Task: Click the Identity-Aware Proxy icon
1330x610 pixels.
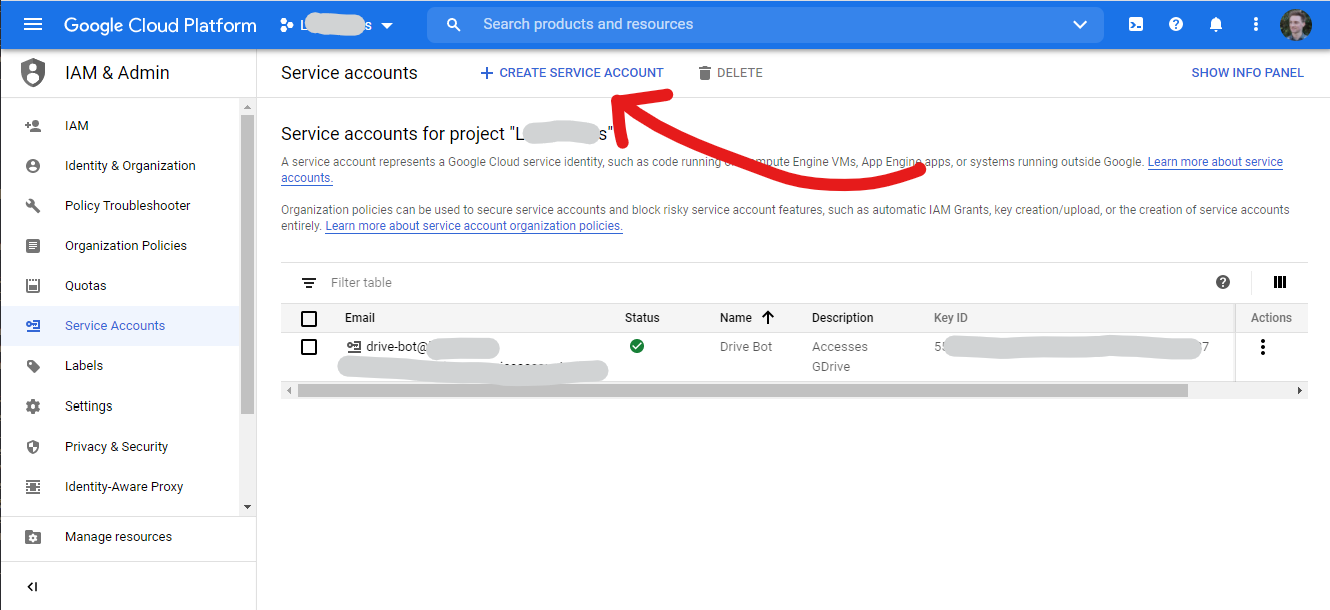Action: (x=33, y=487)
